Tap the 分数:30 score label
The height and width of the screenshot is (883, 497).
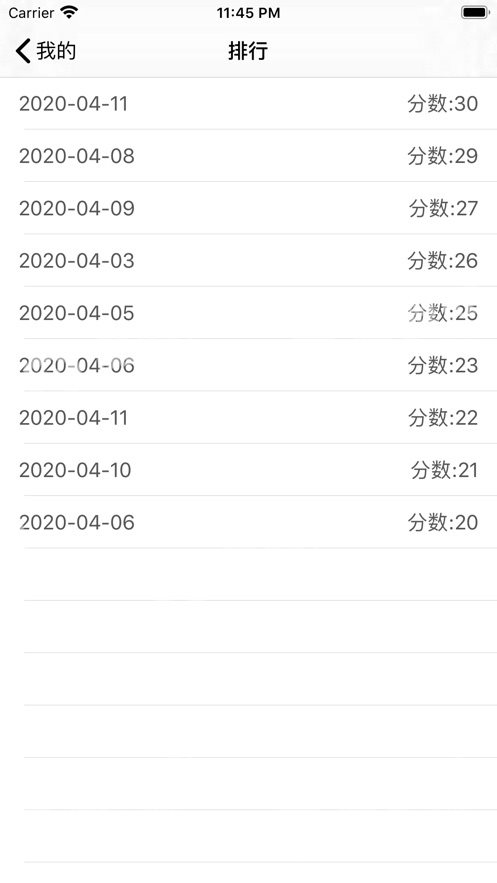coord(443,104)
